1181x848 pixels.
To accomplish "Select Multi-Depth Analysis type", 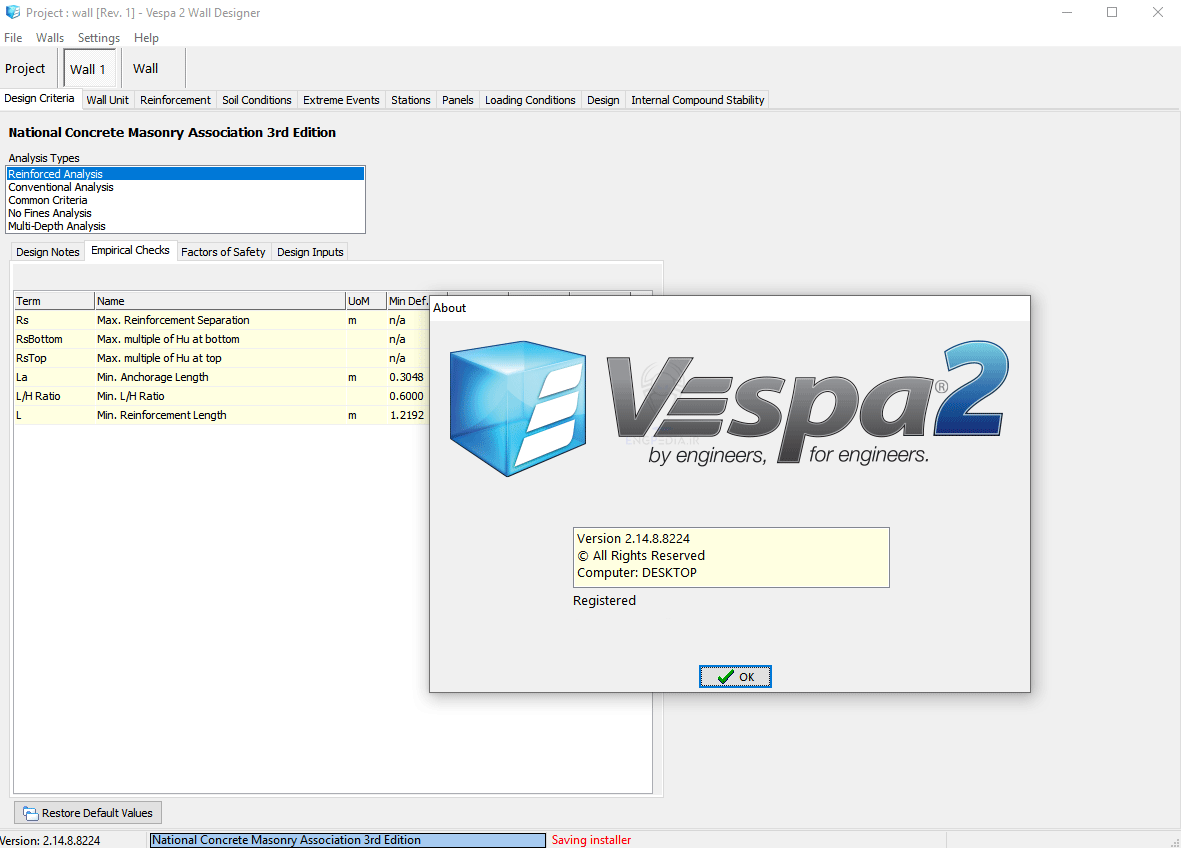I will coord(185,226).
